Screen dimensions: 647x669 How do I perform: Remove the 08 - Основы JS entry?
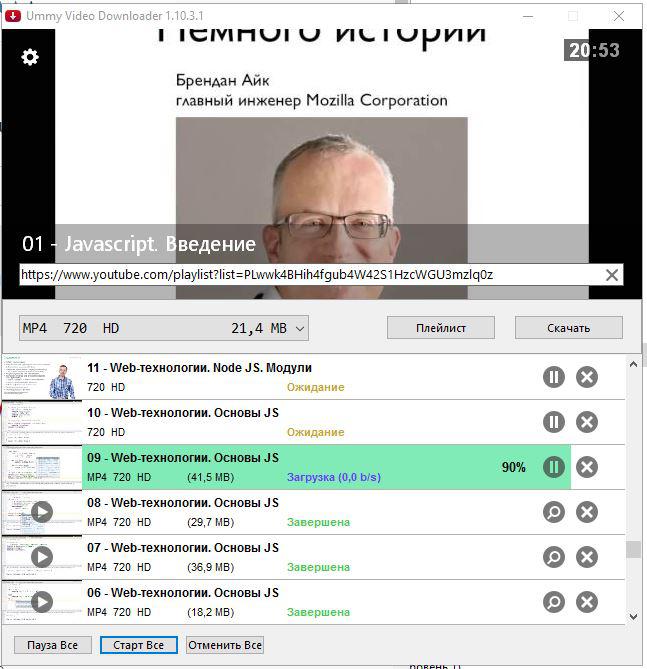[587, 512]
